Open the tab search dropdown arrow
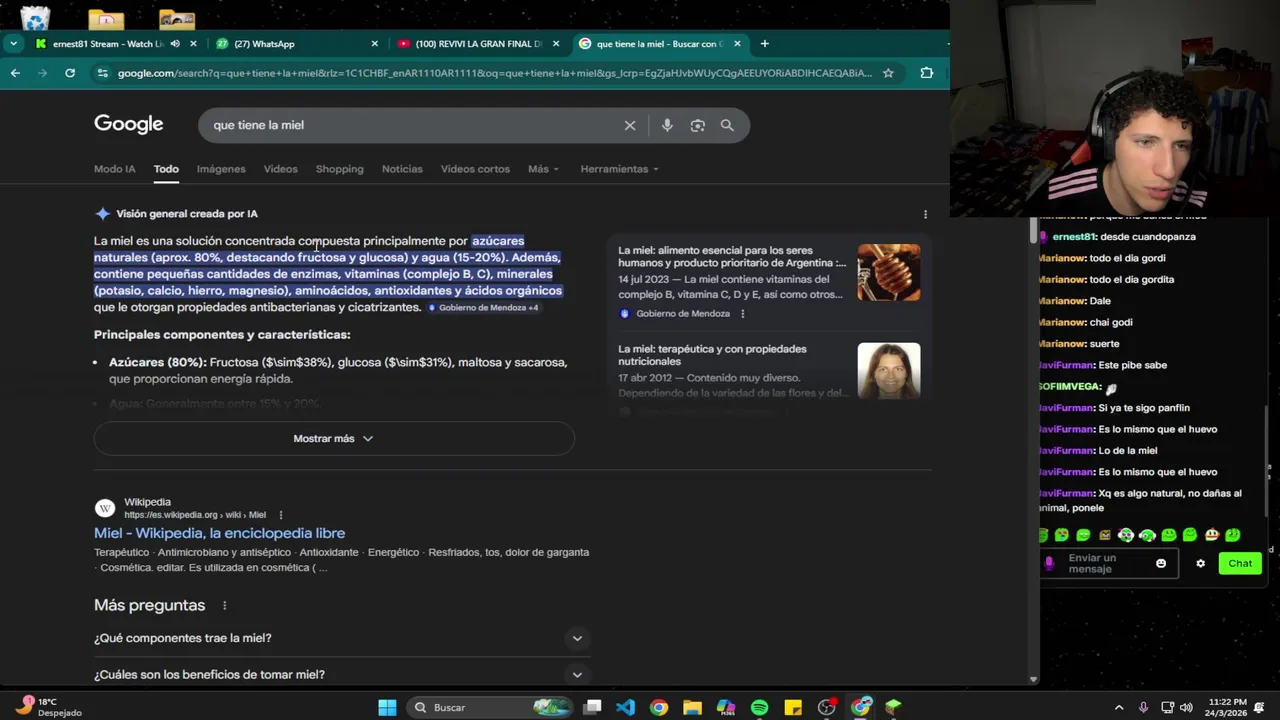The width and height of the screenshot is (1280, 720). (x=13, y=44)
